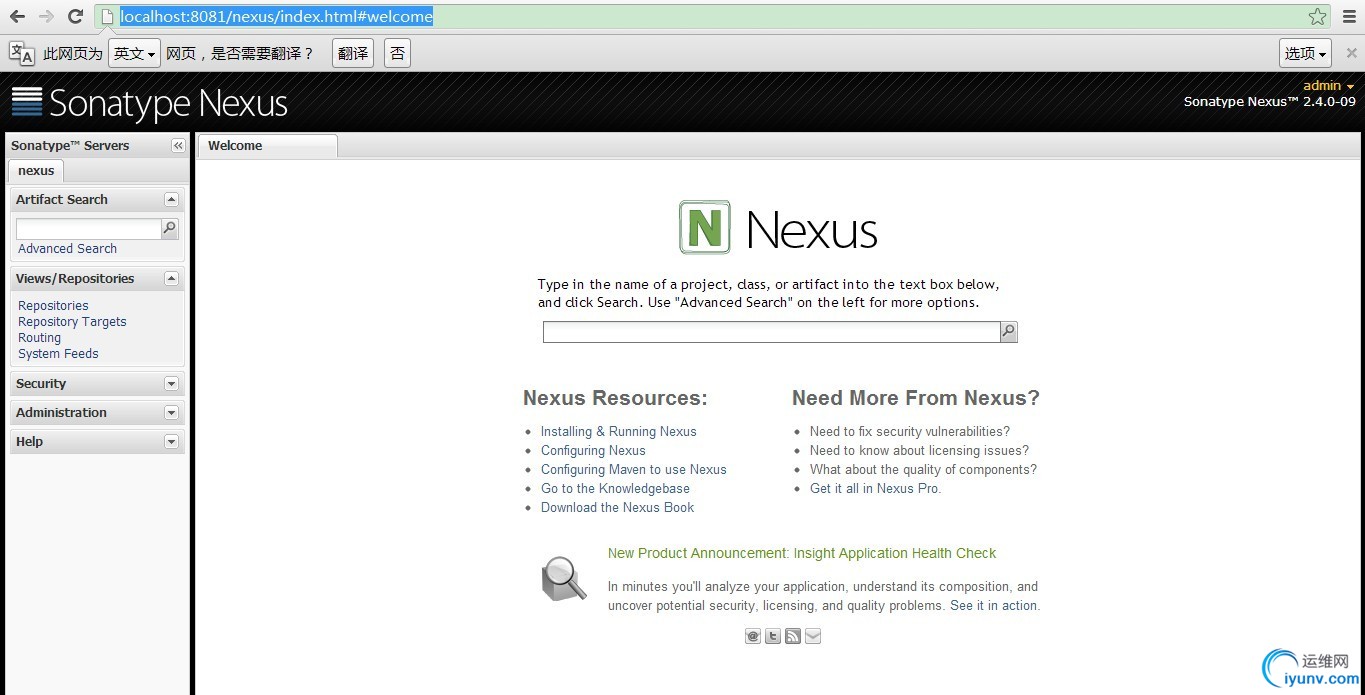Image resolution: width=1365 pixels, height=695 pixels.
Task: Click the Artifact Search text box
Action: point(89,229)
